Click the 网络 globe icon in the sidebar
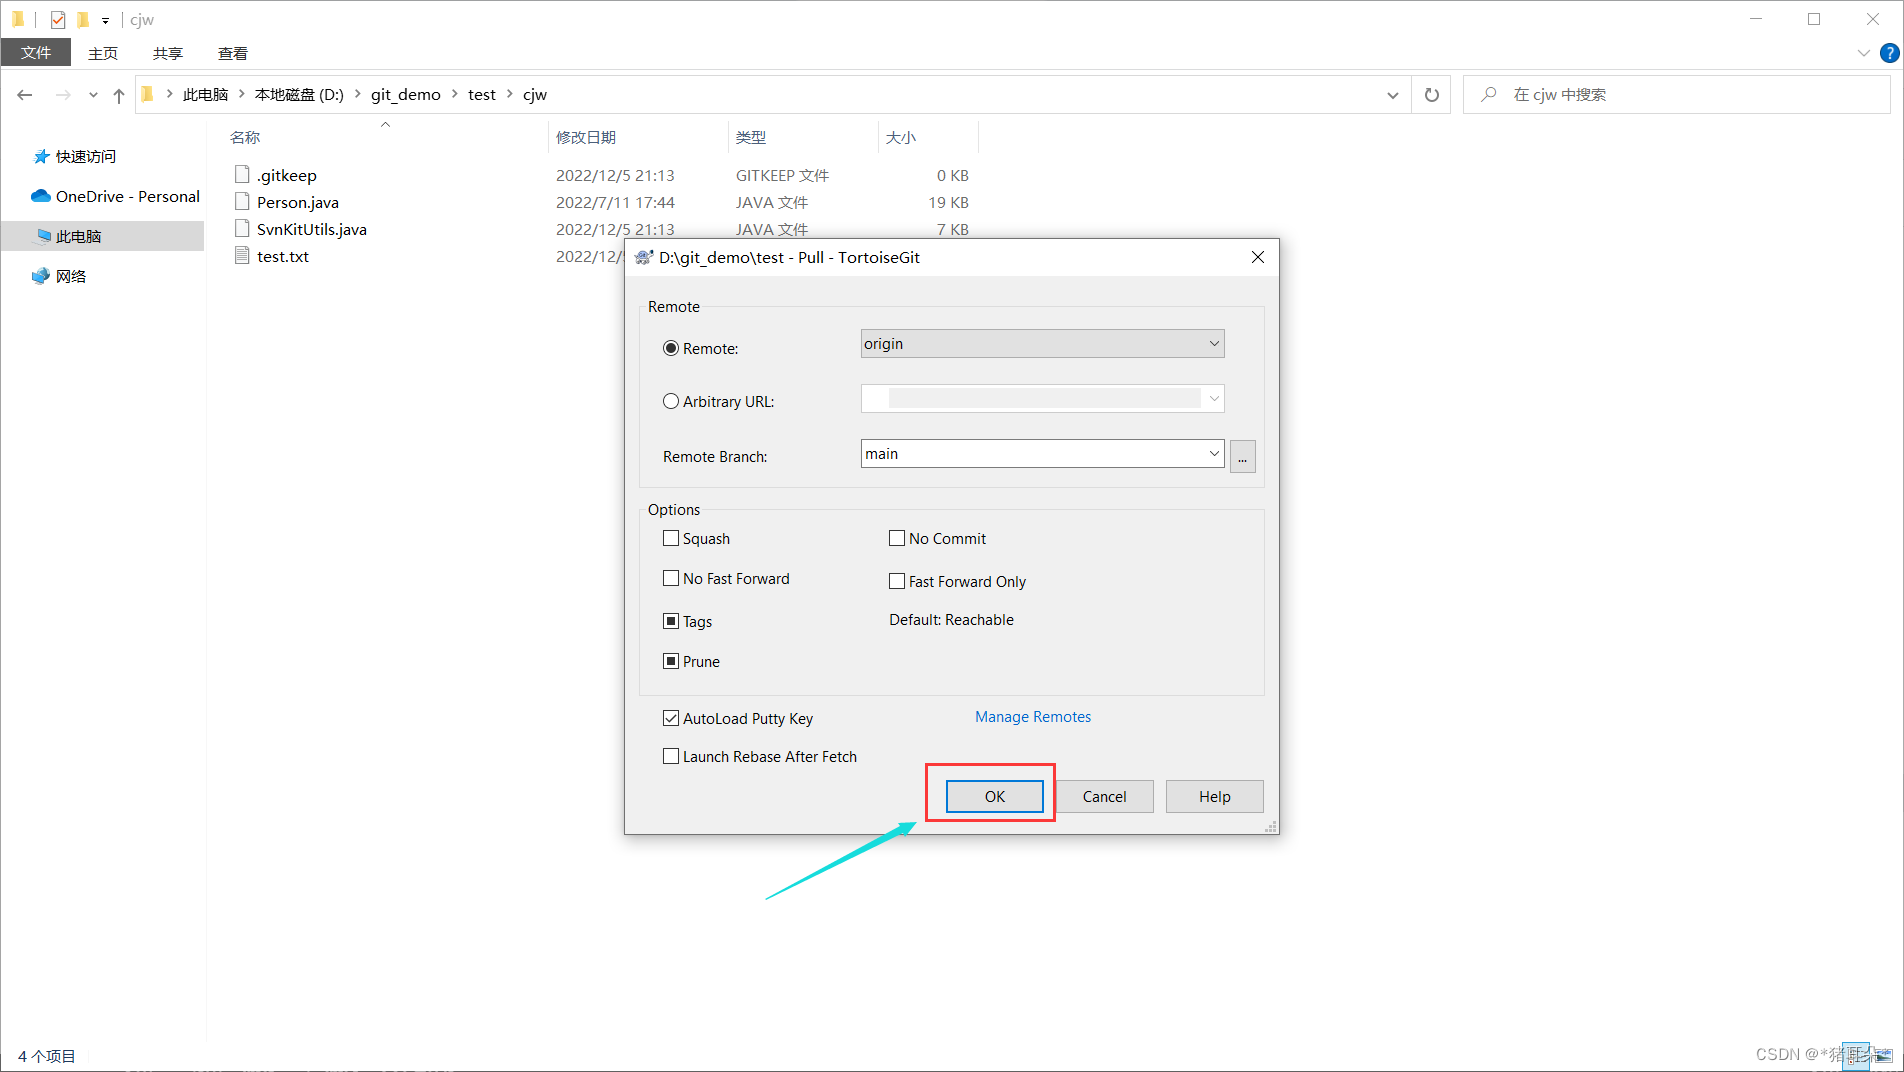The width and height of the screenshot is (1904, 1072). pos(40,276)
